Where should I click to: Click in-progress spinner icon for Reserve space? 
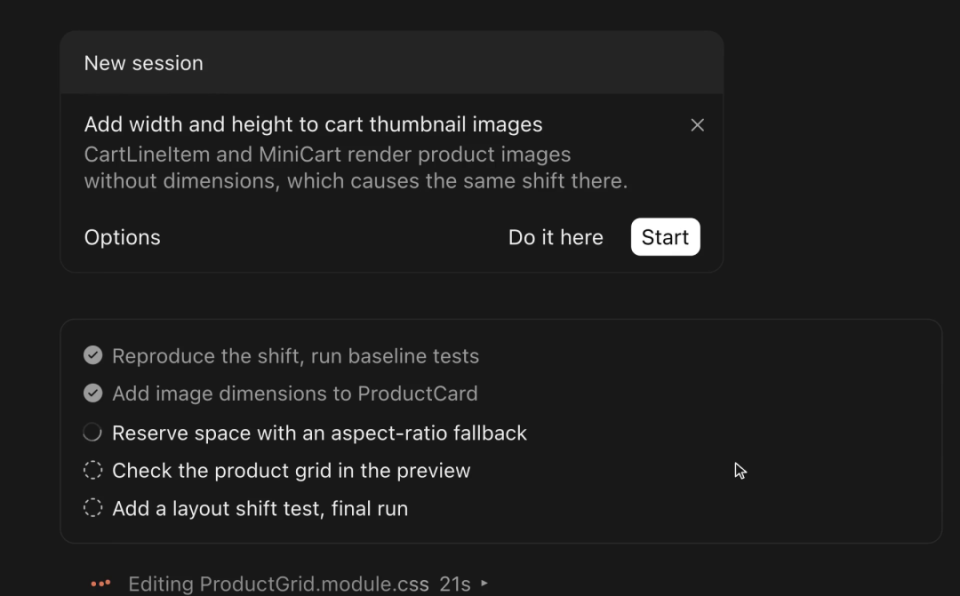pos(92,432)
